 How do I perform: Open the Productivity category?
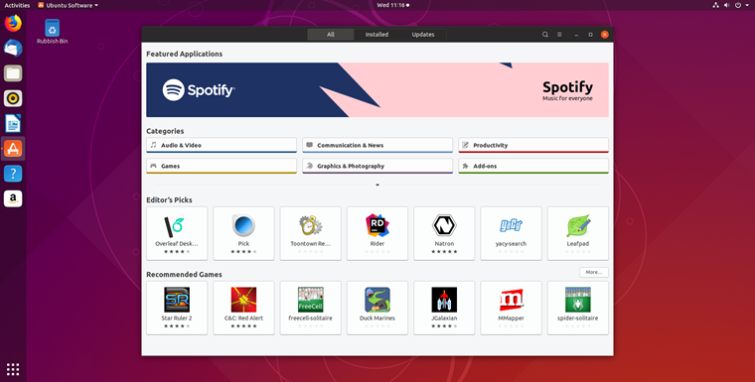[534, 145]
